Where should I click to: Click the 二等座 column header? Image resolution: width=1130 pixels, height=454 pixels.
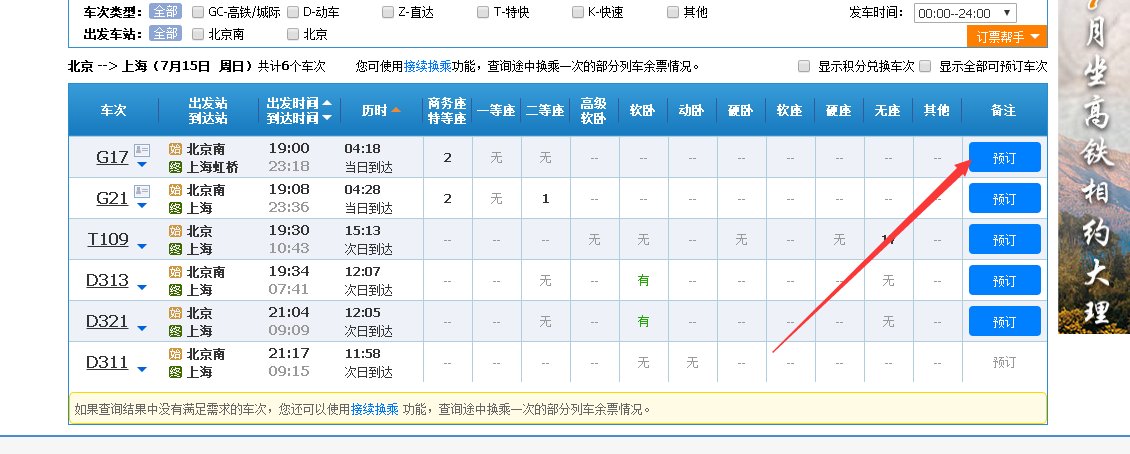(x=546, y=110)
